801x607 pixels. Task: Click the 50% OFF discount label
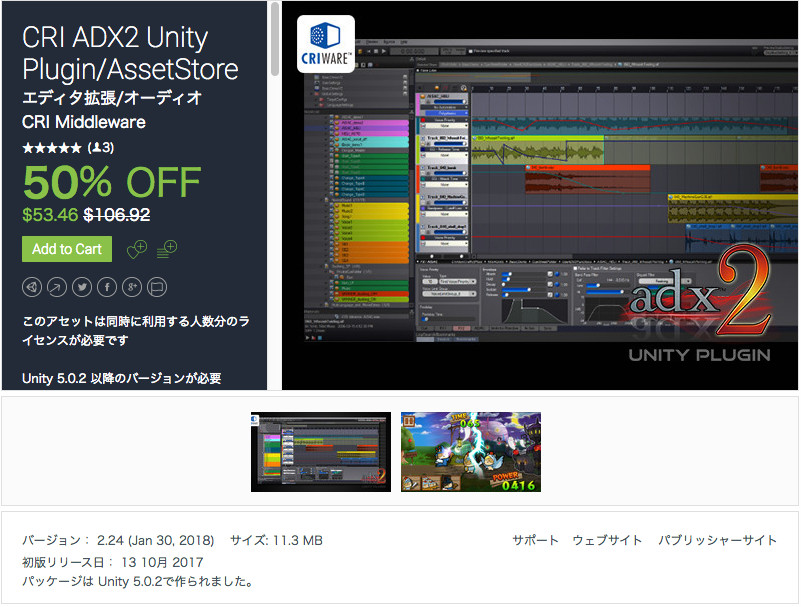click(112, 182)
